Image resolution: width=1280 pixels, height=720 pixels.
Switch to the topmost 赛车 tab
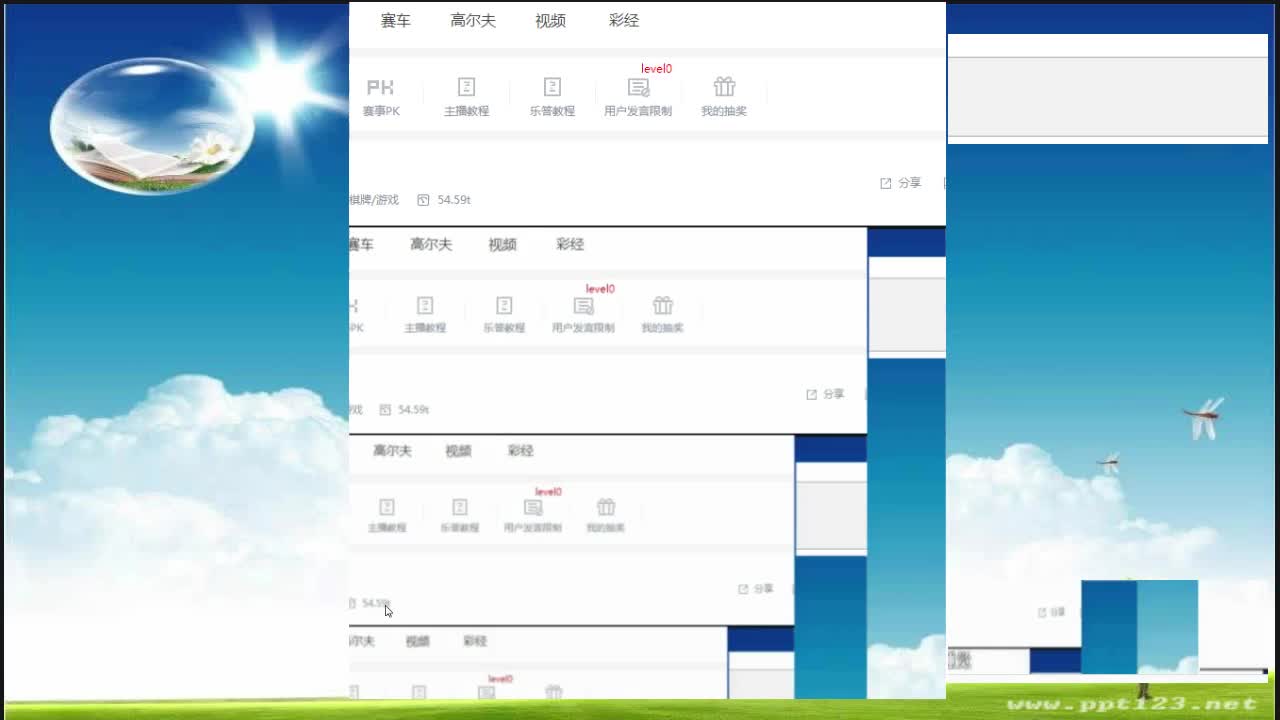coord(395,21)
